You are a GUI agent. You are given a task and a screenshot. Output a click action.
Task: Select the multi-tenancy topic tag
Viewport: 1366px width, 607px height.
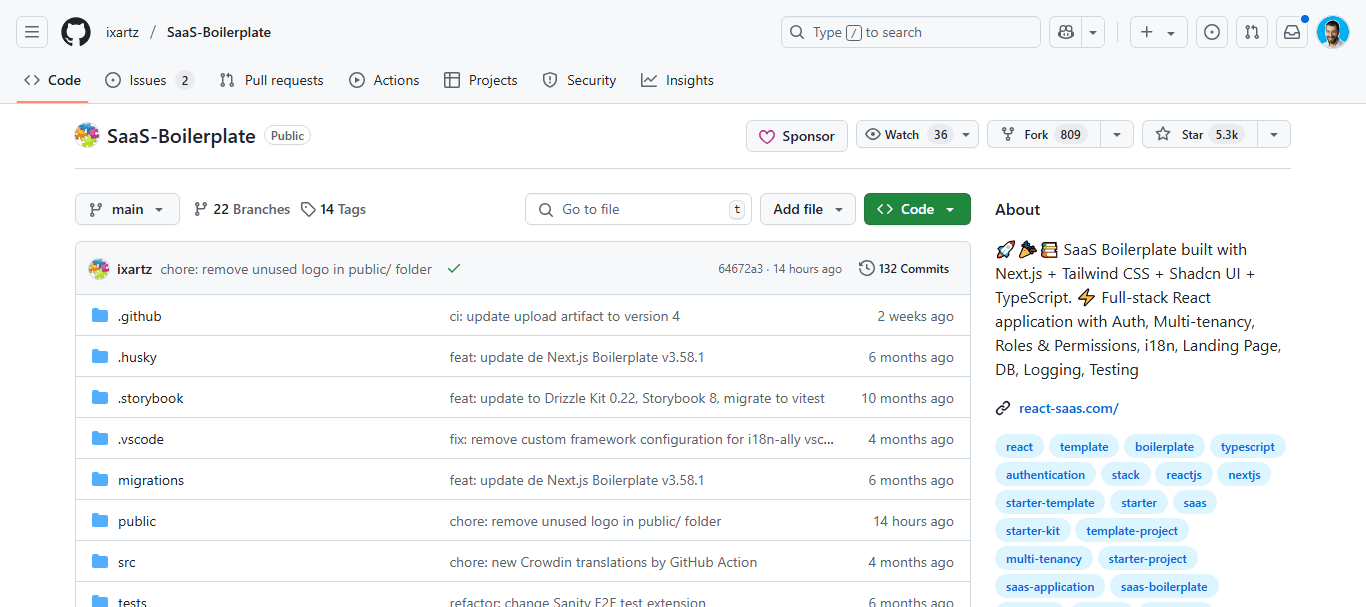[x=1044, y=559]
